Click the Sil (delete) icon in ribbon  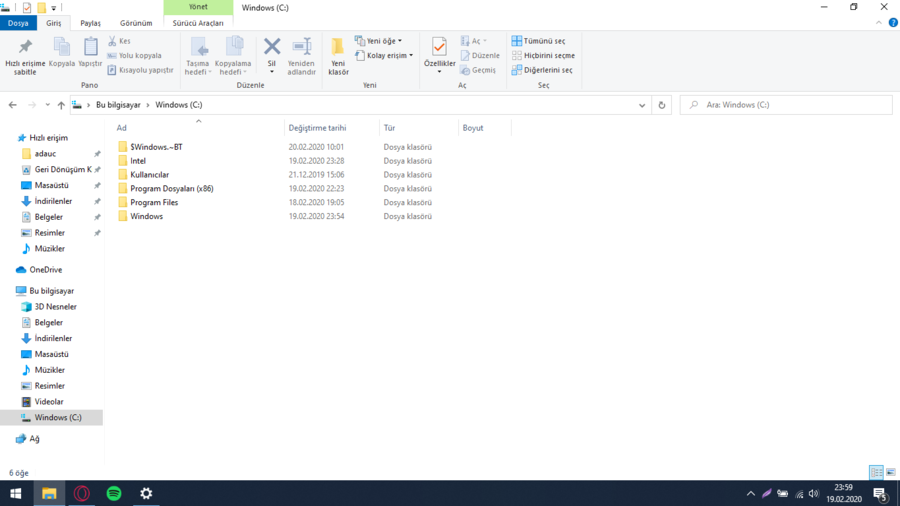[271, 48]
